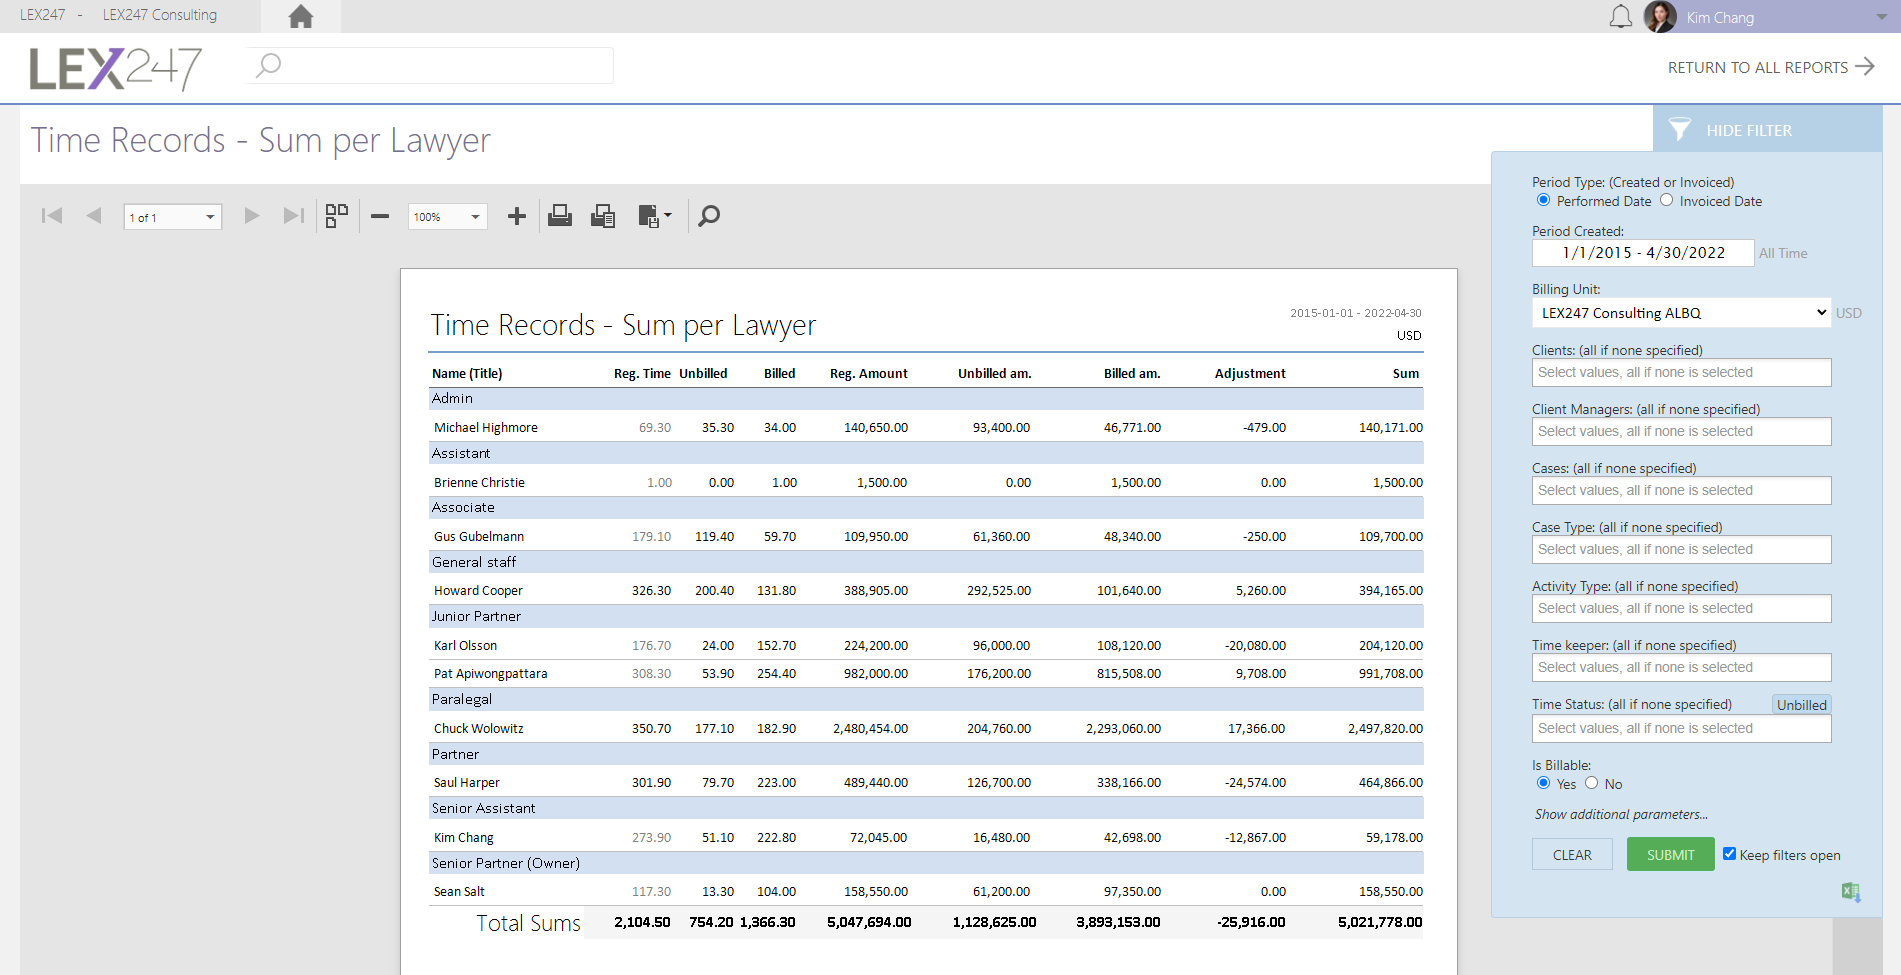Go to the previous report page
The image size is (1901, 975).
point(94,216)
